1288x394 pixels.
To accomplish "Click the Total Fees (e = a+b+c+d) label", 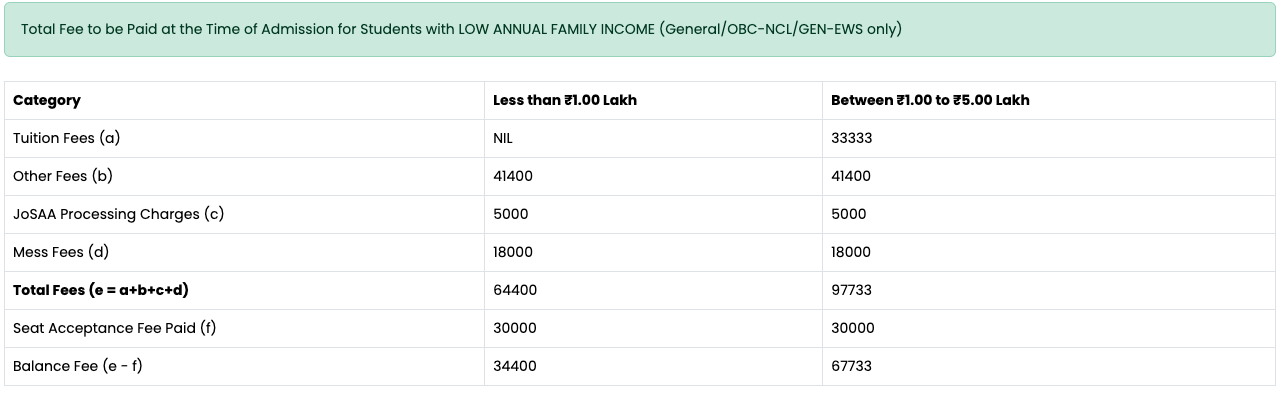I will pos(101,290).
